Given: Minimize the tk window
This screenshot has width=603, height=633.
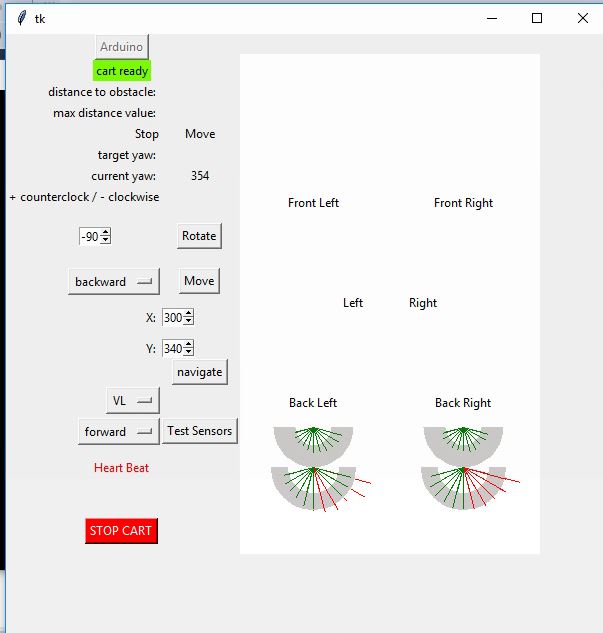Looking at the screenshot, I should [x=492, y=18].
